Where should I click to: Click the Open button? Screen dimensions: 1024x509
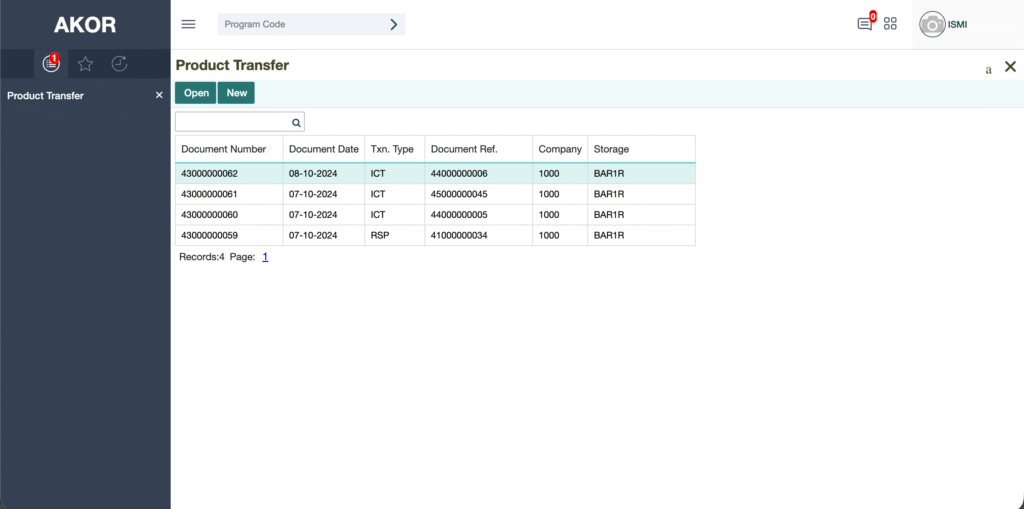pyautogui.click(x=196, y=93)
